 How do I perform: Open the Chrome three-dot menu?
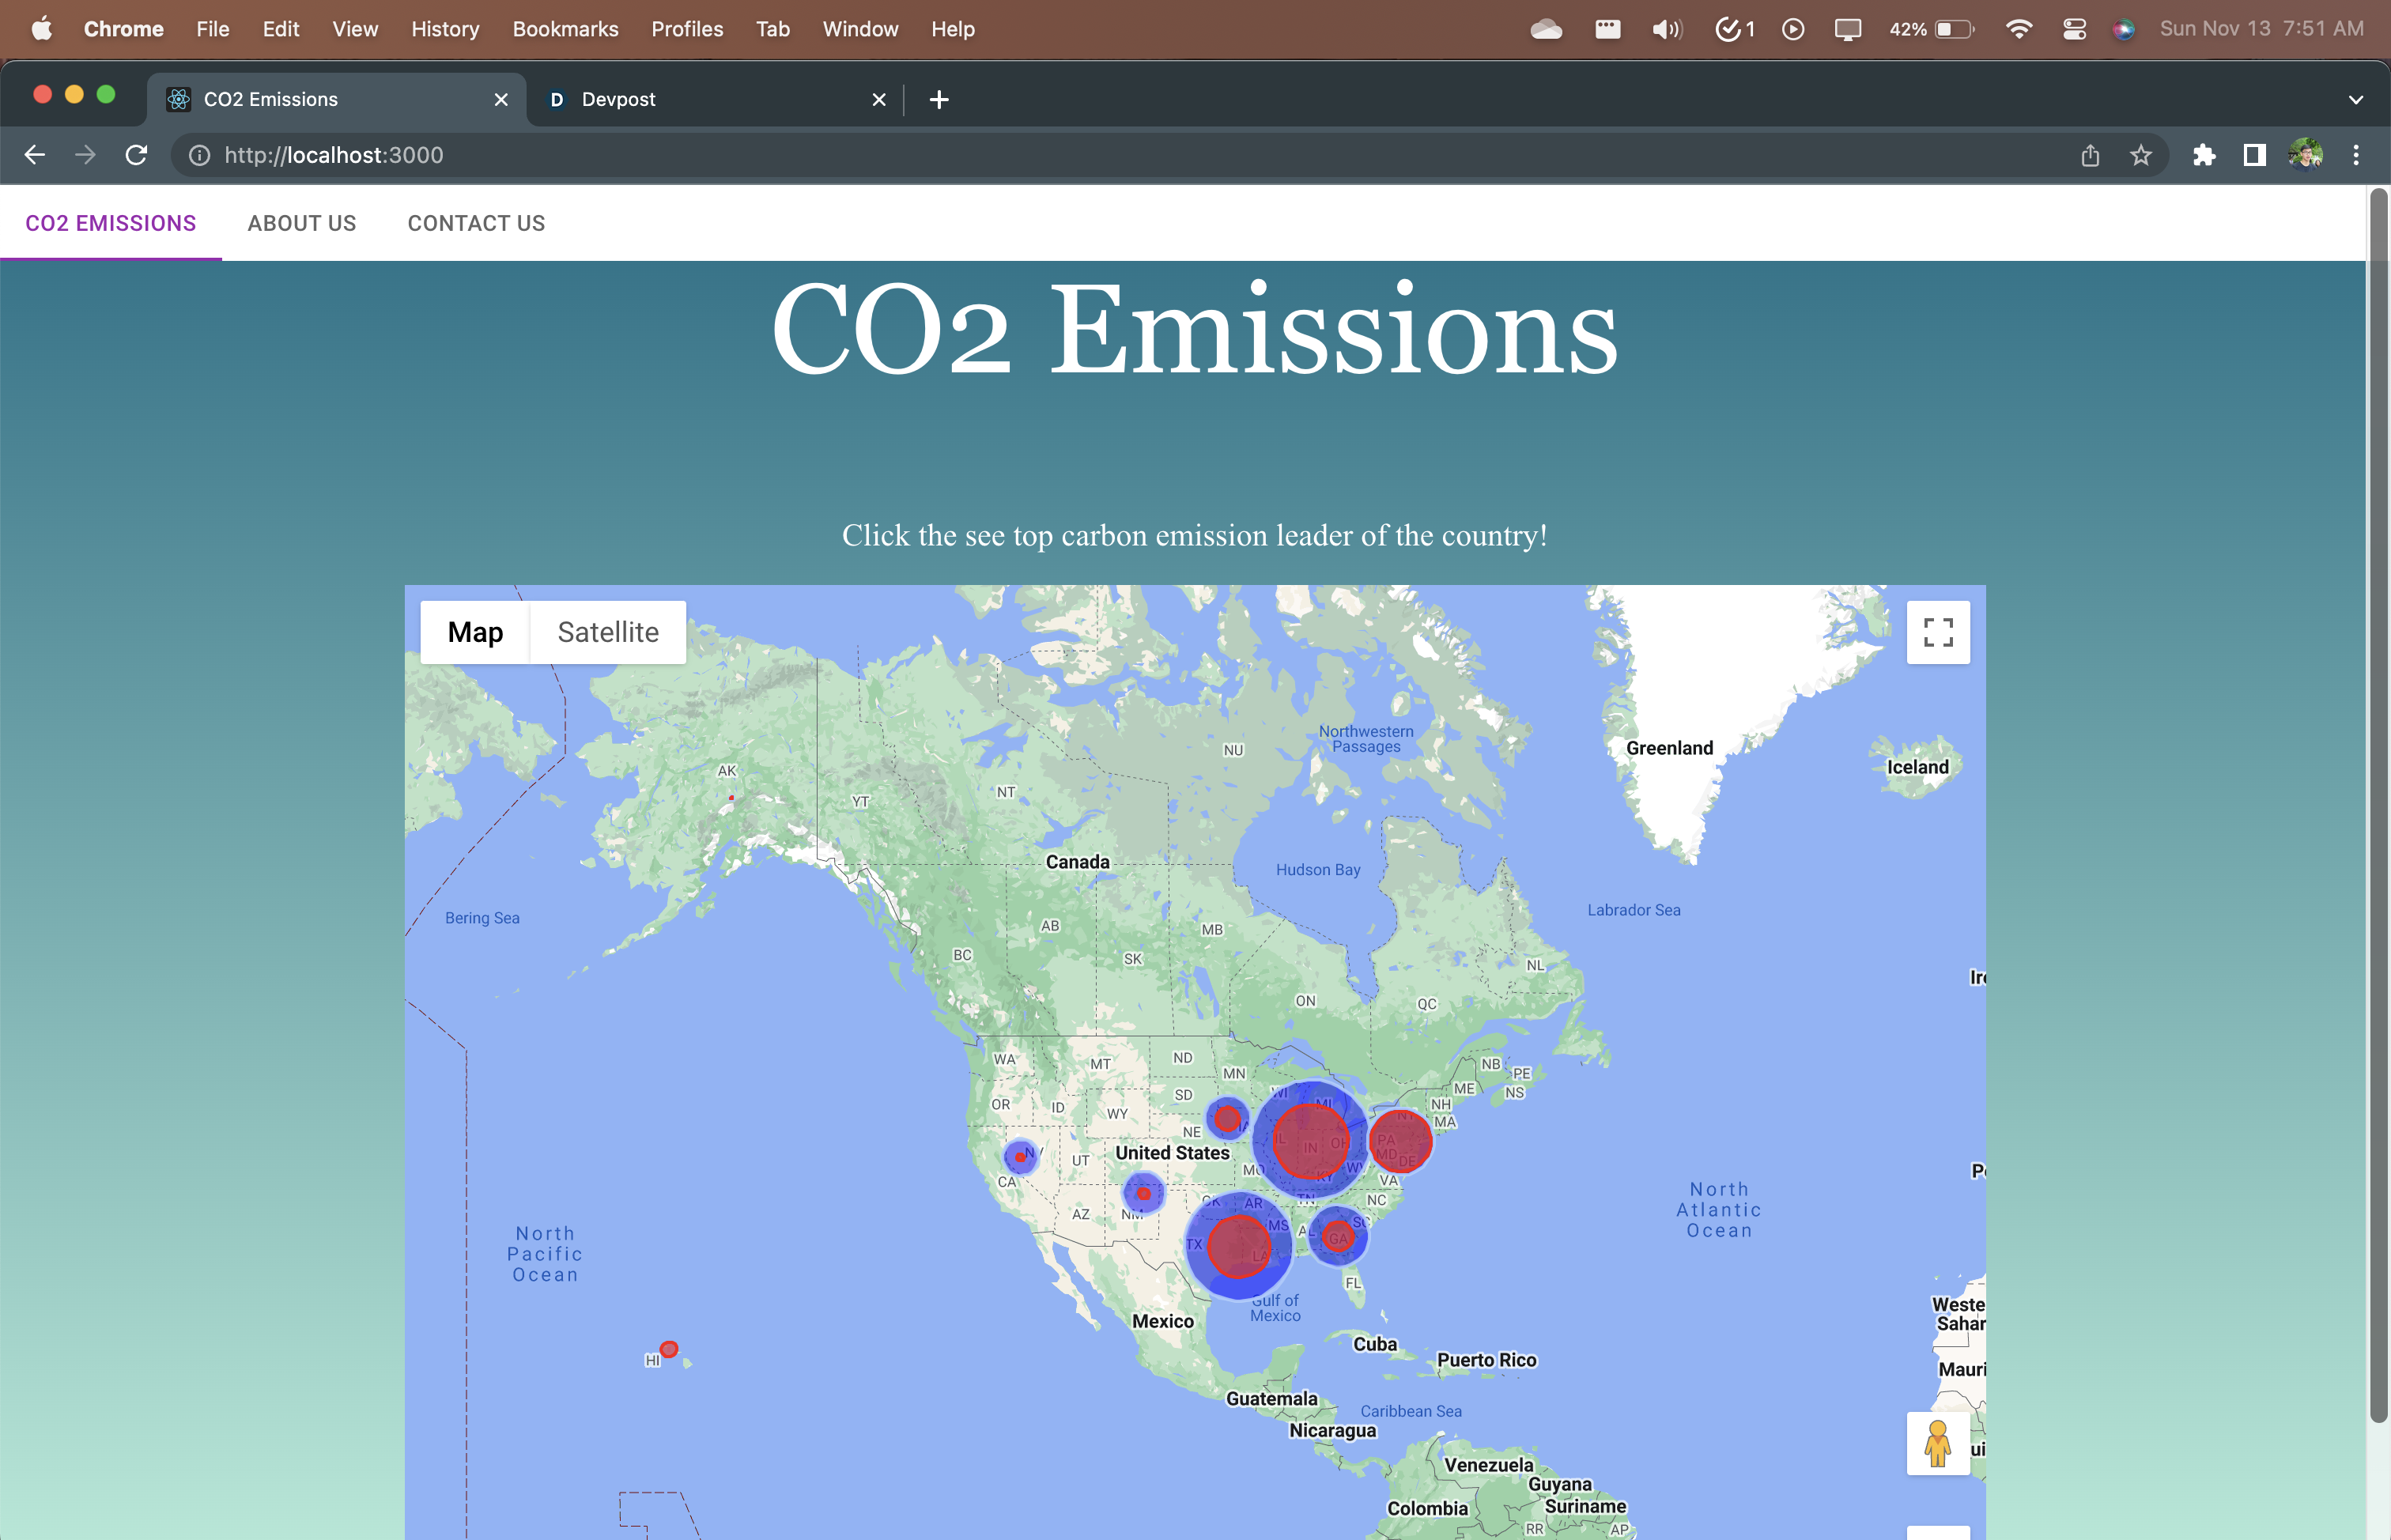pos(2356,155)
